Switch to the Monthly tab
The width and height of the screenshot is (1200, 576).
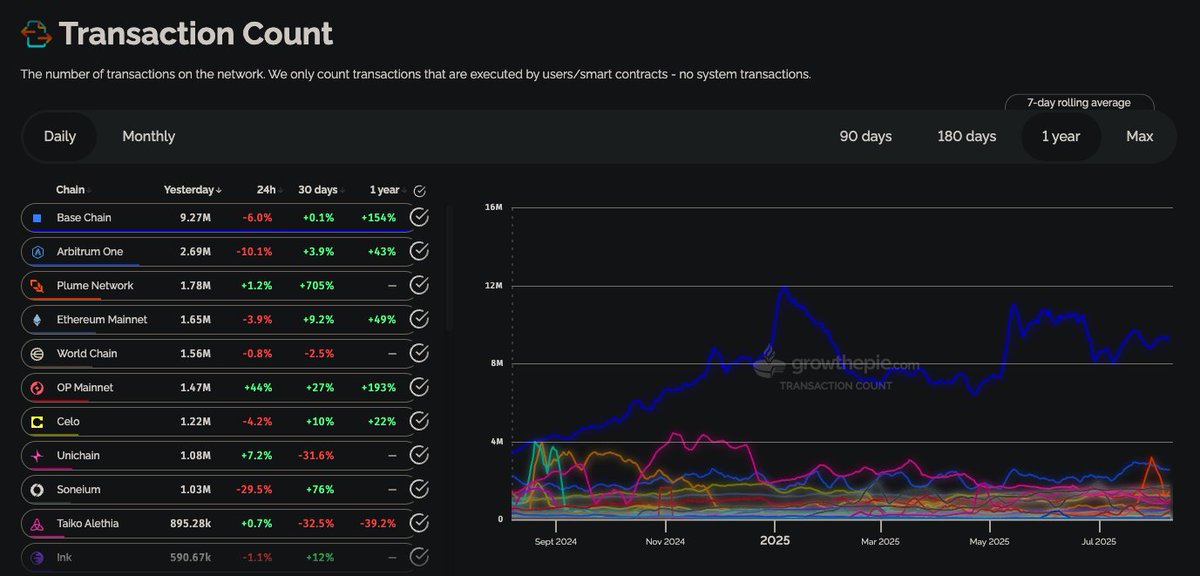point(148,137)
